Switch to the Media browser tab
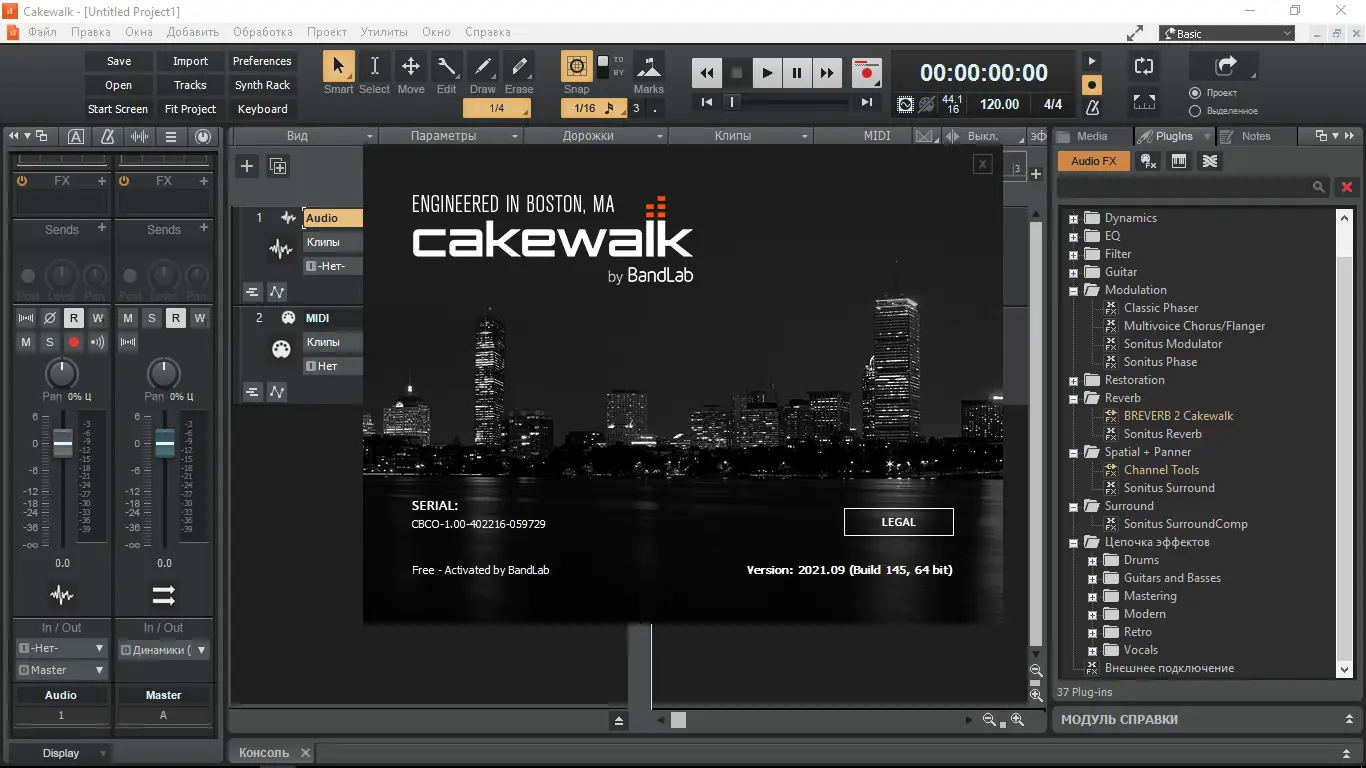Image resolution: width=1366 pixels, height=768 pixels. (1092, 136)
